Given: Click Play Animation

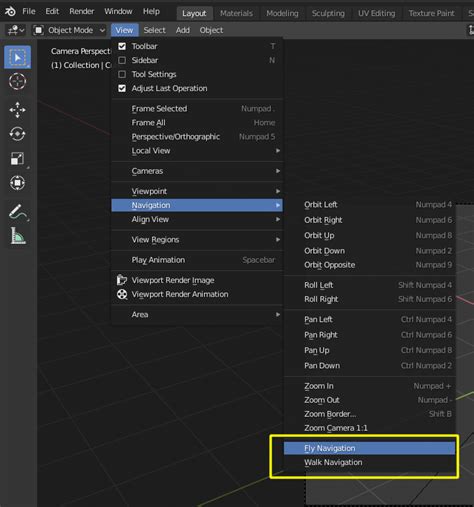Looking at the screenshot, I should pyautogui.click(x=197, y=260).
